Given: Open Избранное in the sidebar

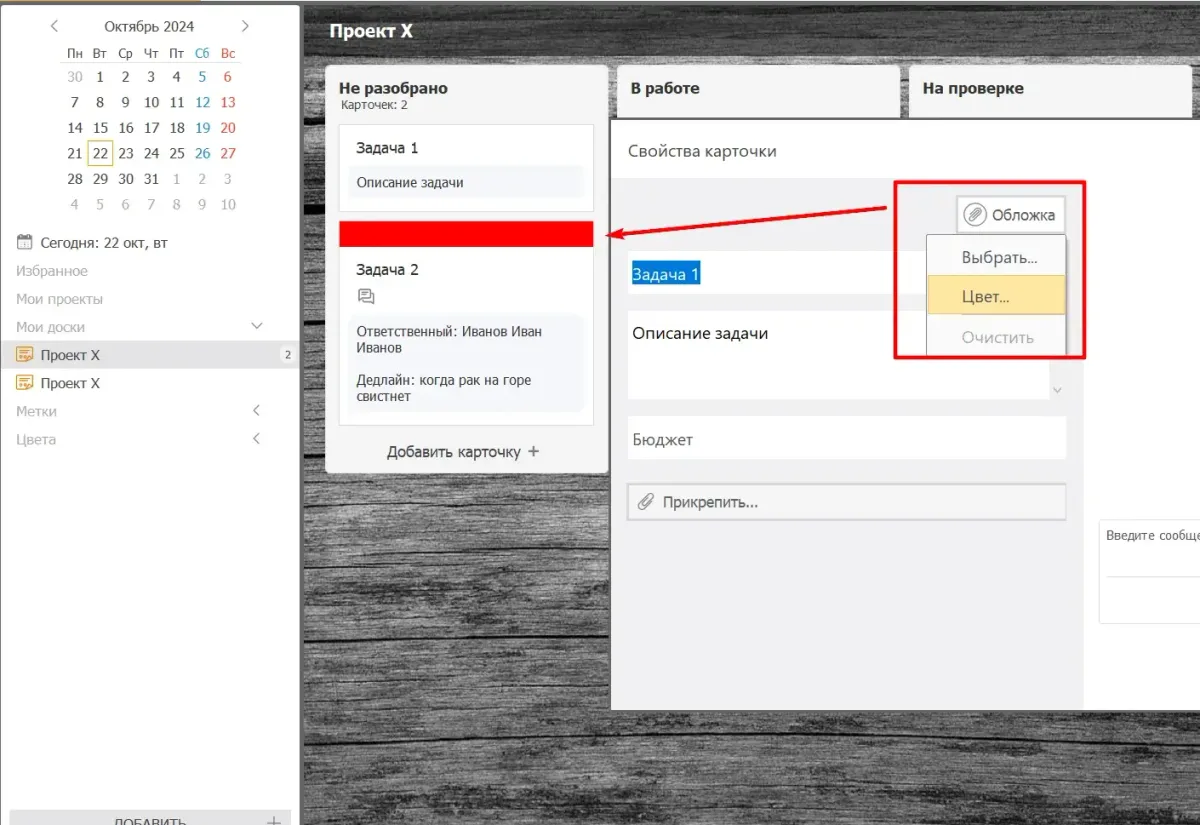Looking at the screenshot, I should (52, 271).
